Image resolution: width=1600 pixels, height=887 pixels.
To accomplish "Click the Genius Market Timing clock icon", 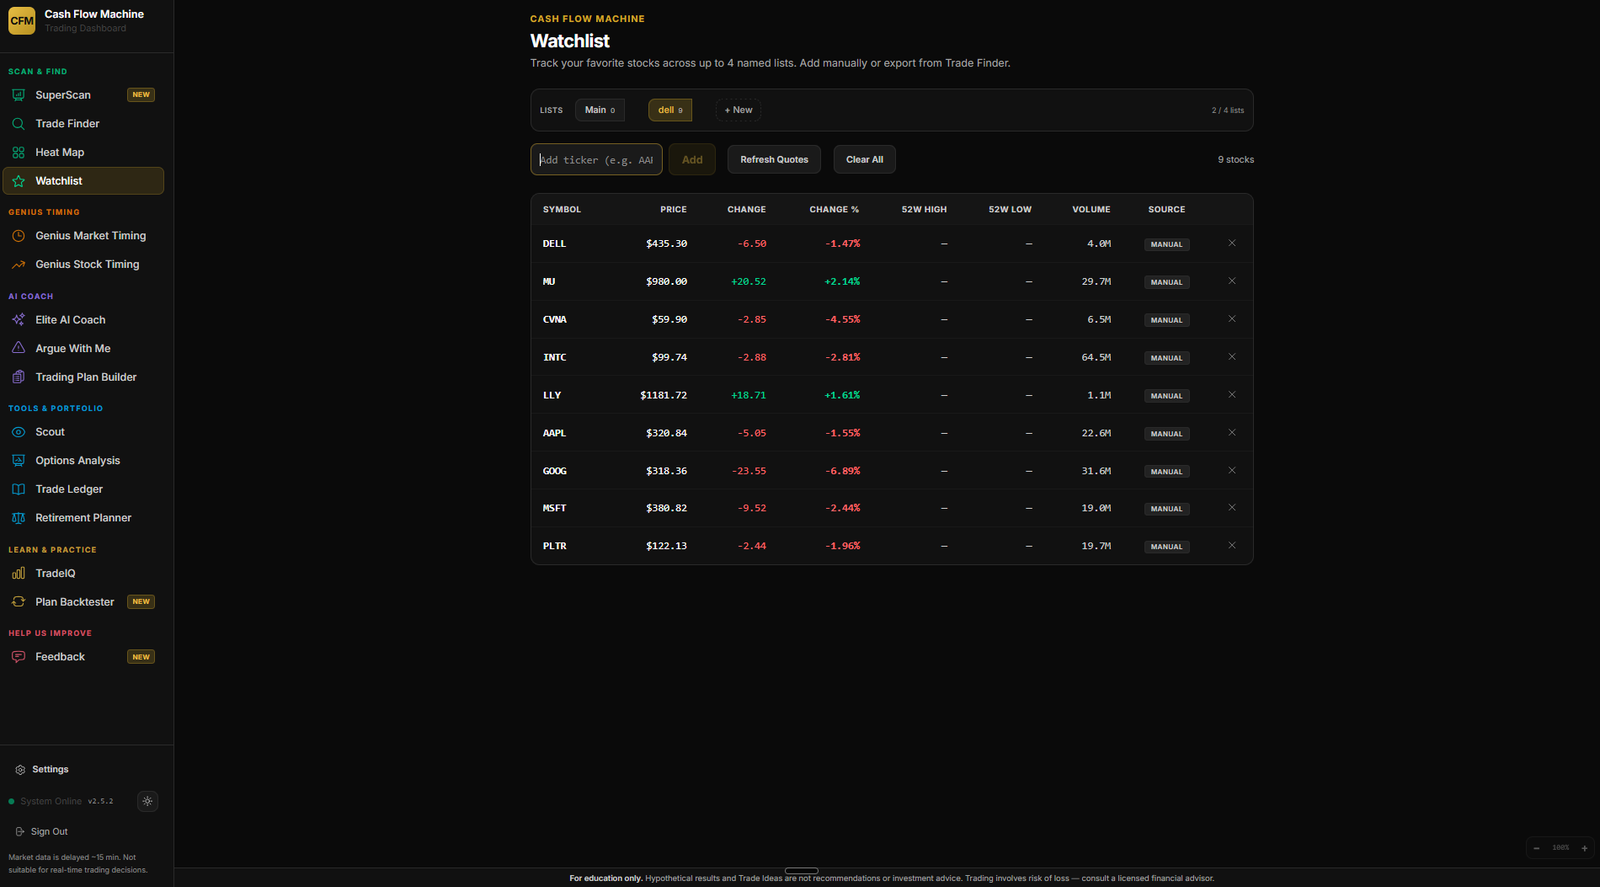I will [18, 236].
